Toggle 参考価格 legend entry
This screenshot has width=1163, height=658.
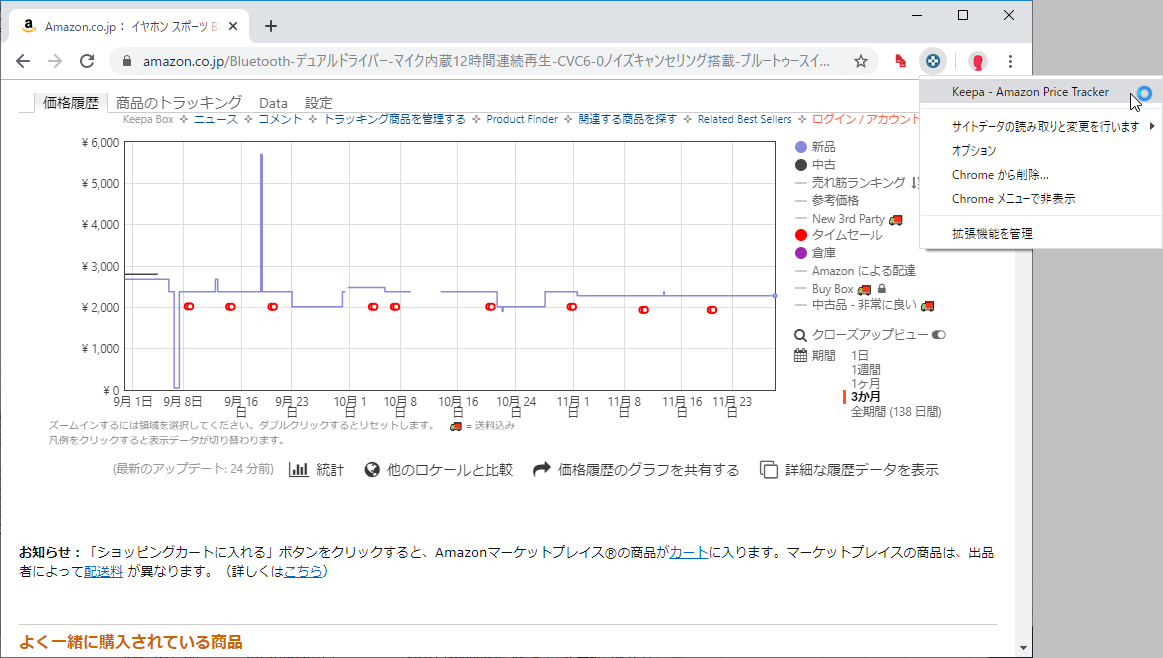click(x=826, y=200)
